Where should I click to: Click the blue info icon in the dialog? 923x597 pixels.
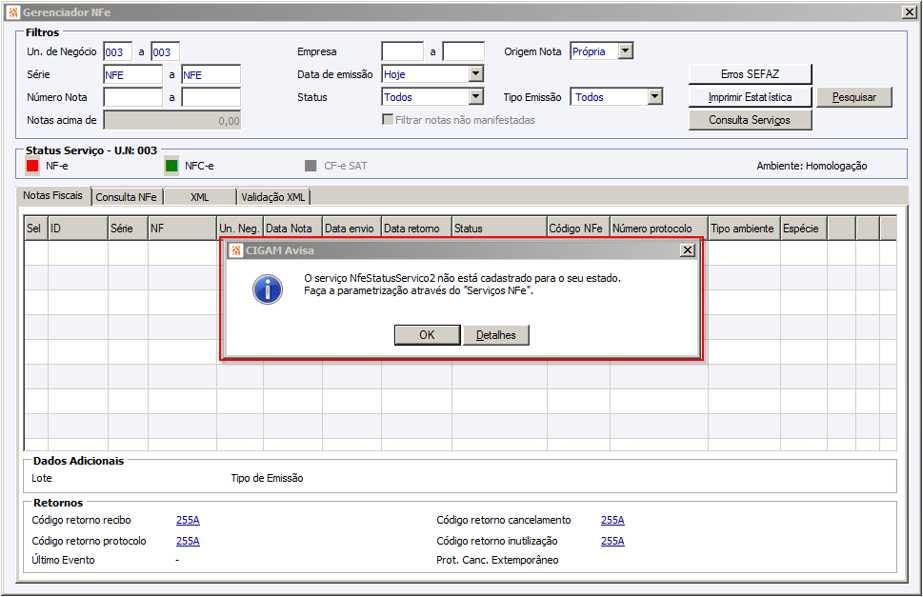coord(267,290)
